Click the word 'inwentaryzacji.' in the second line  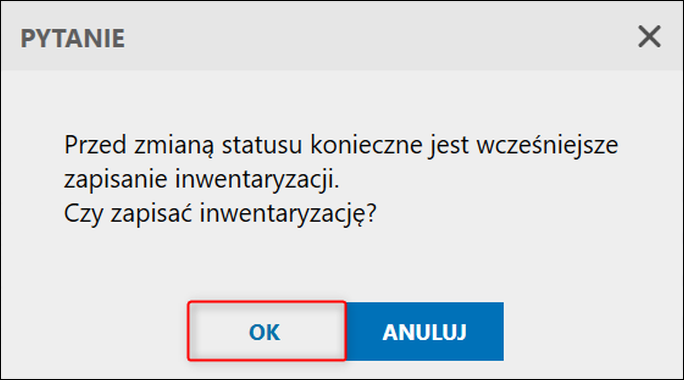point(257,180)
